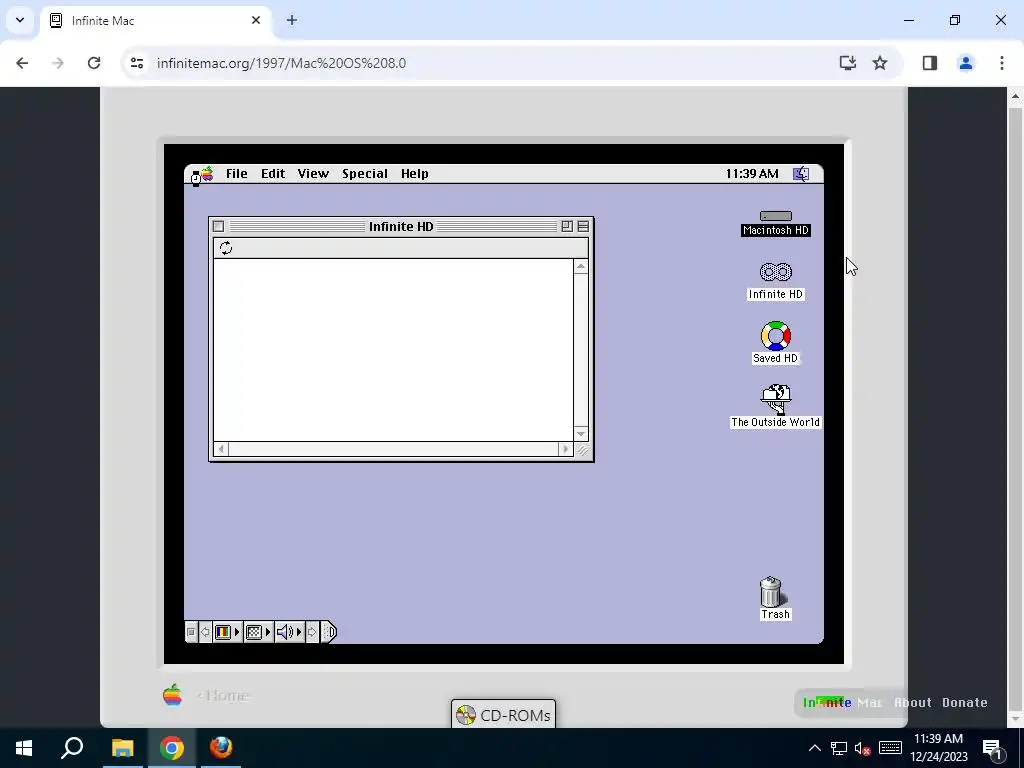Open the View menu
This screenshot has width=1024, height=768.
click(x=313, y=174)
